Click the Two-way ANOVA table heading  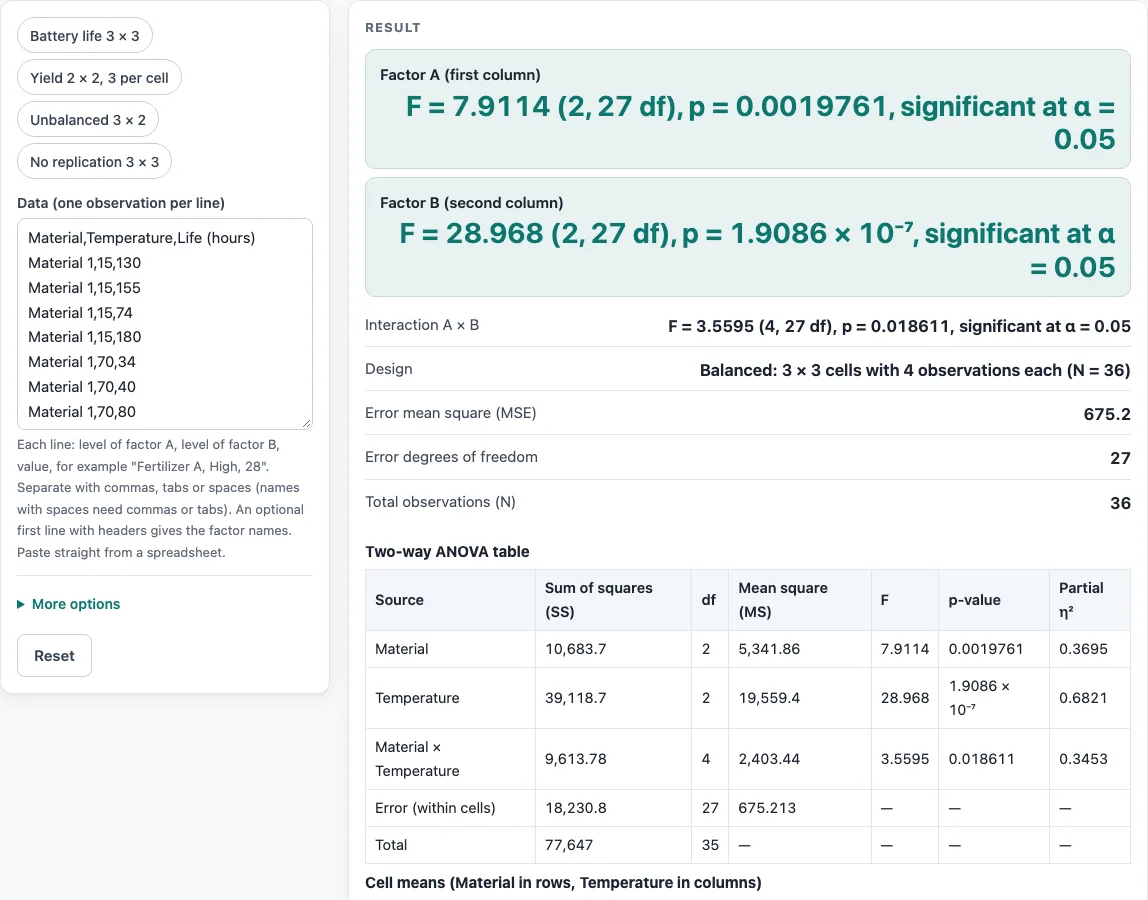coord(447,551)
